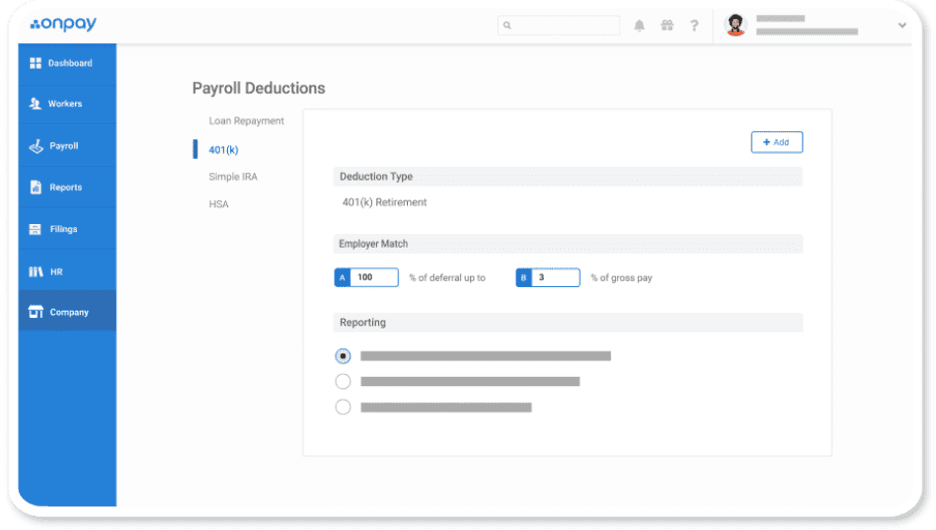This screenshot has width=936, height=530.
Task: Click the header search box
Action: point(559,26)
